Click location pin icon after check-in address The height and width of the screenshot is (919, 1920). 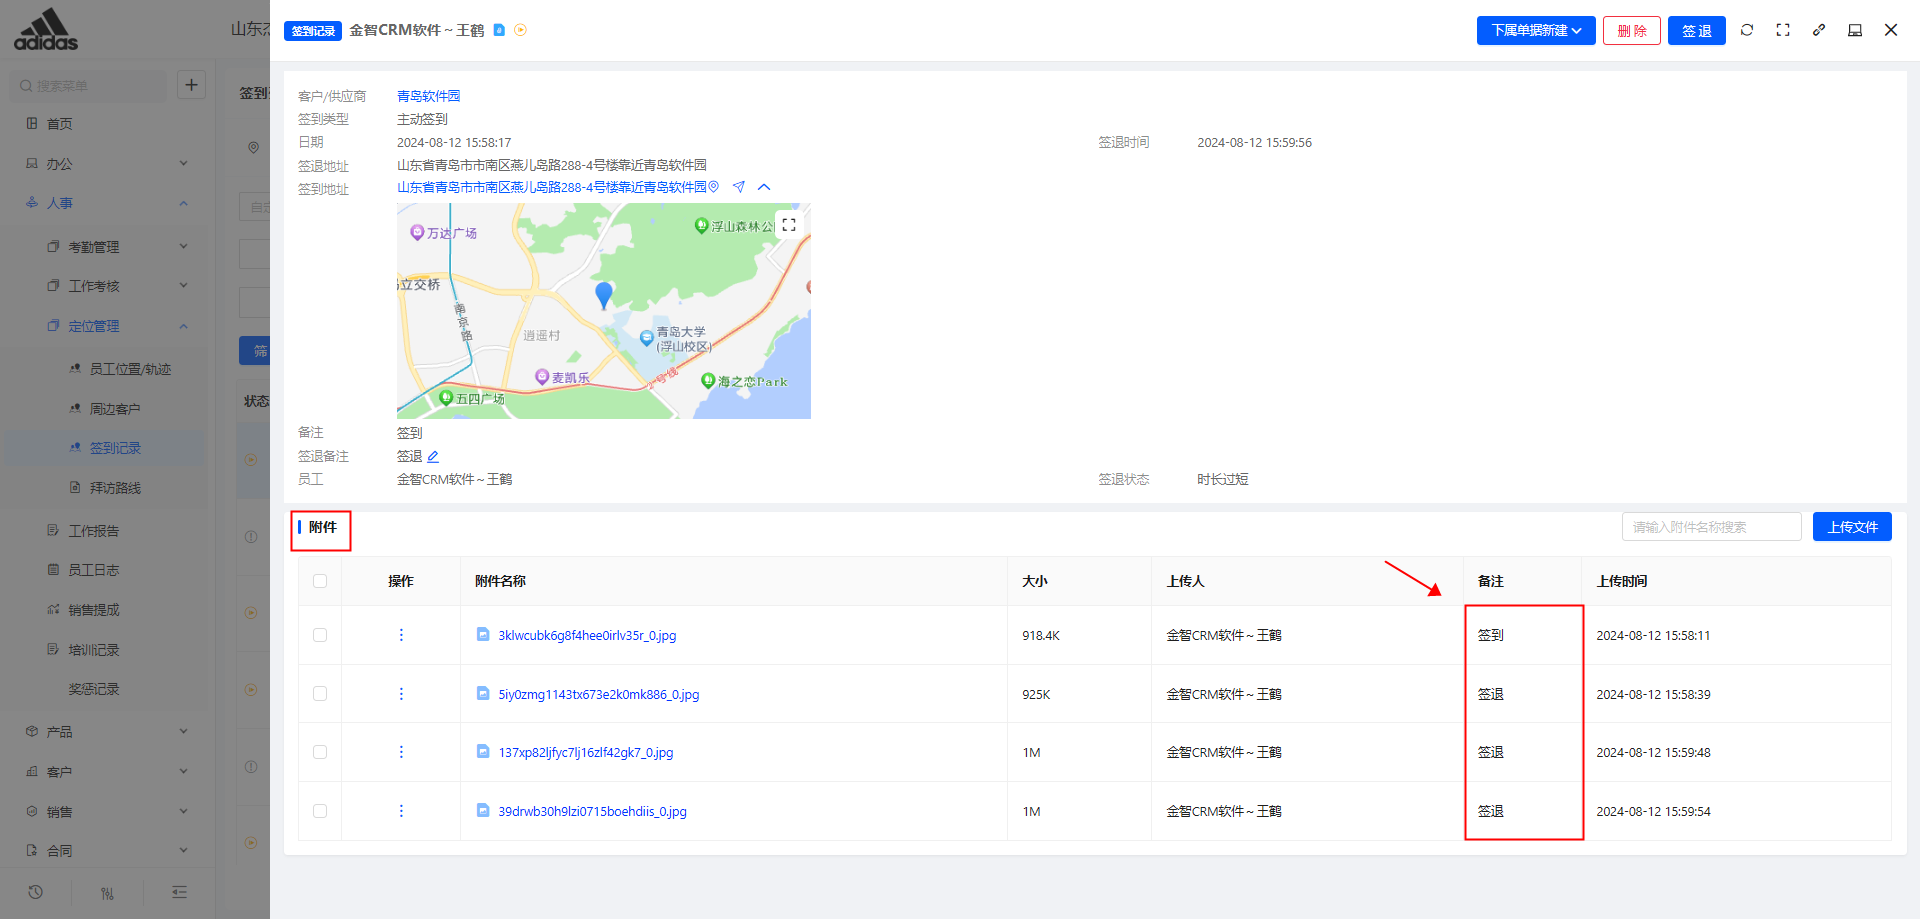(x=714, y=187)
